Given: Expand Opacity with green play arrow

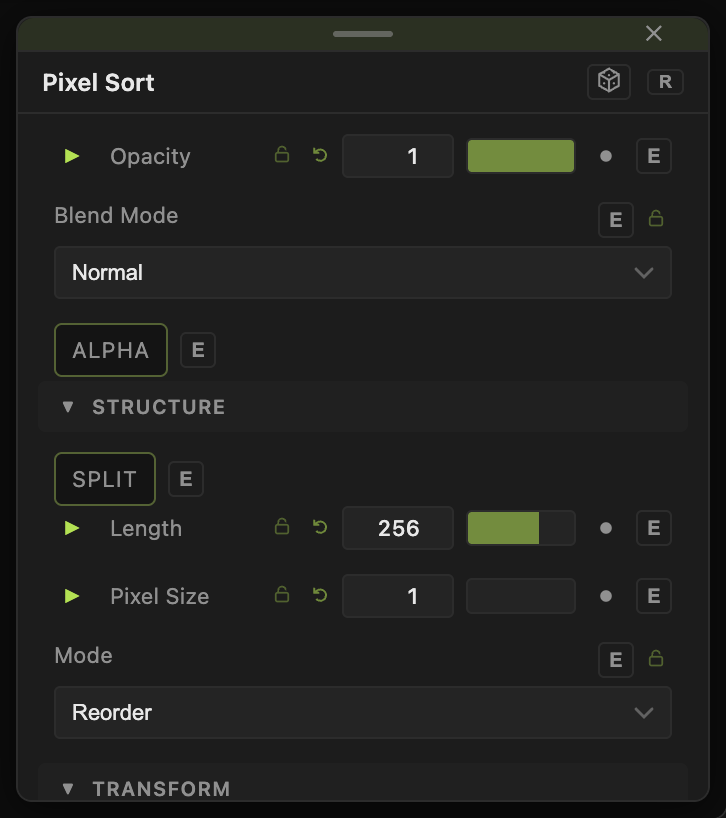Looking at the screenshot, I should (71, 156).
